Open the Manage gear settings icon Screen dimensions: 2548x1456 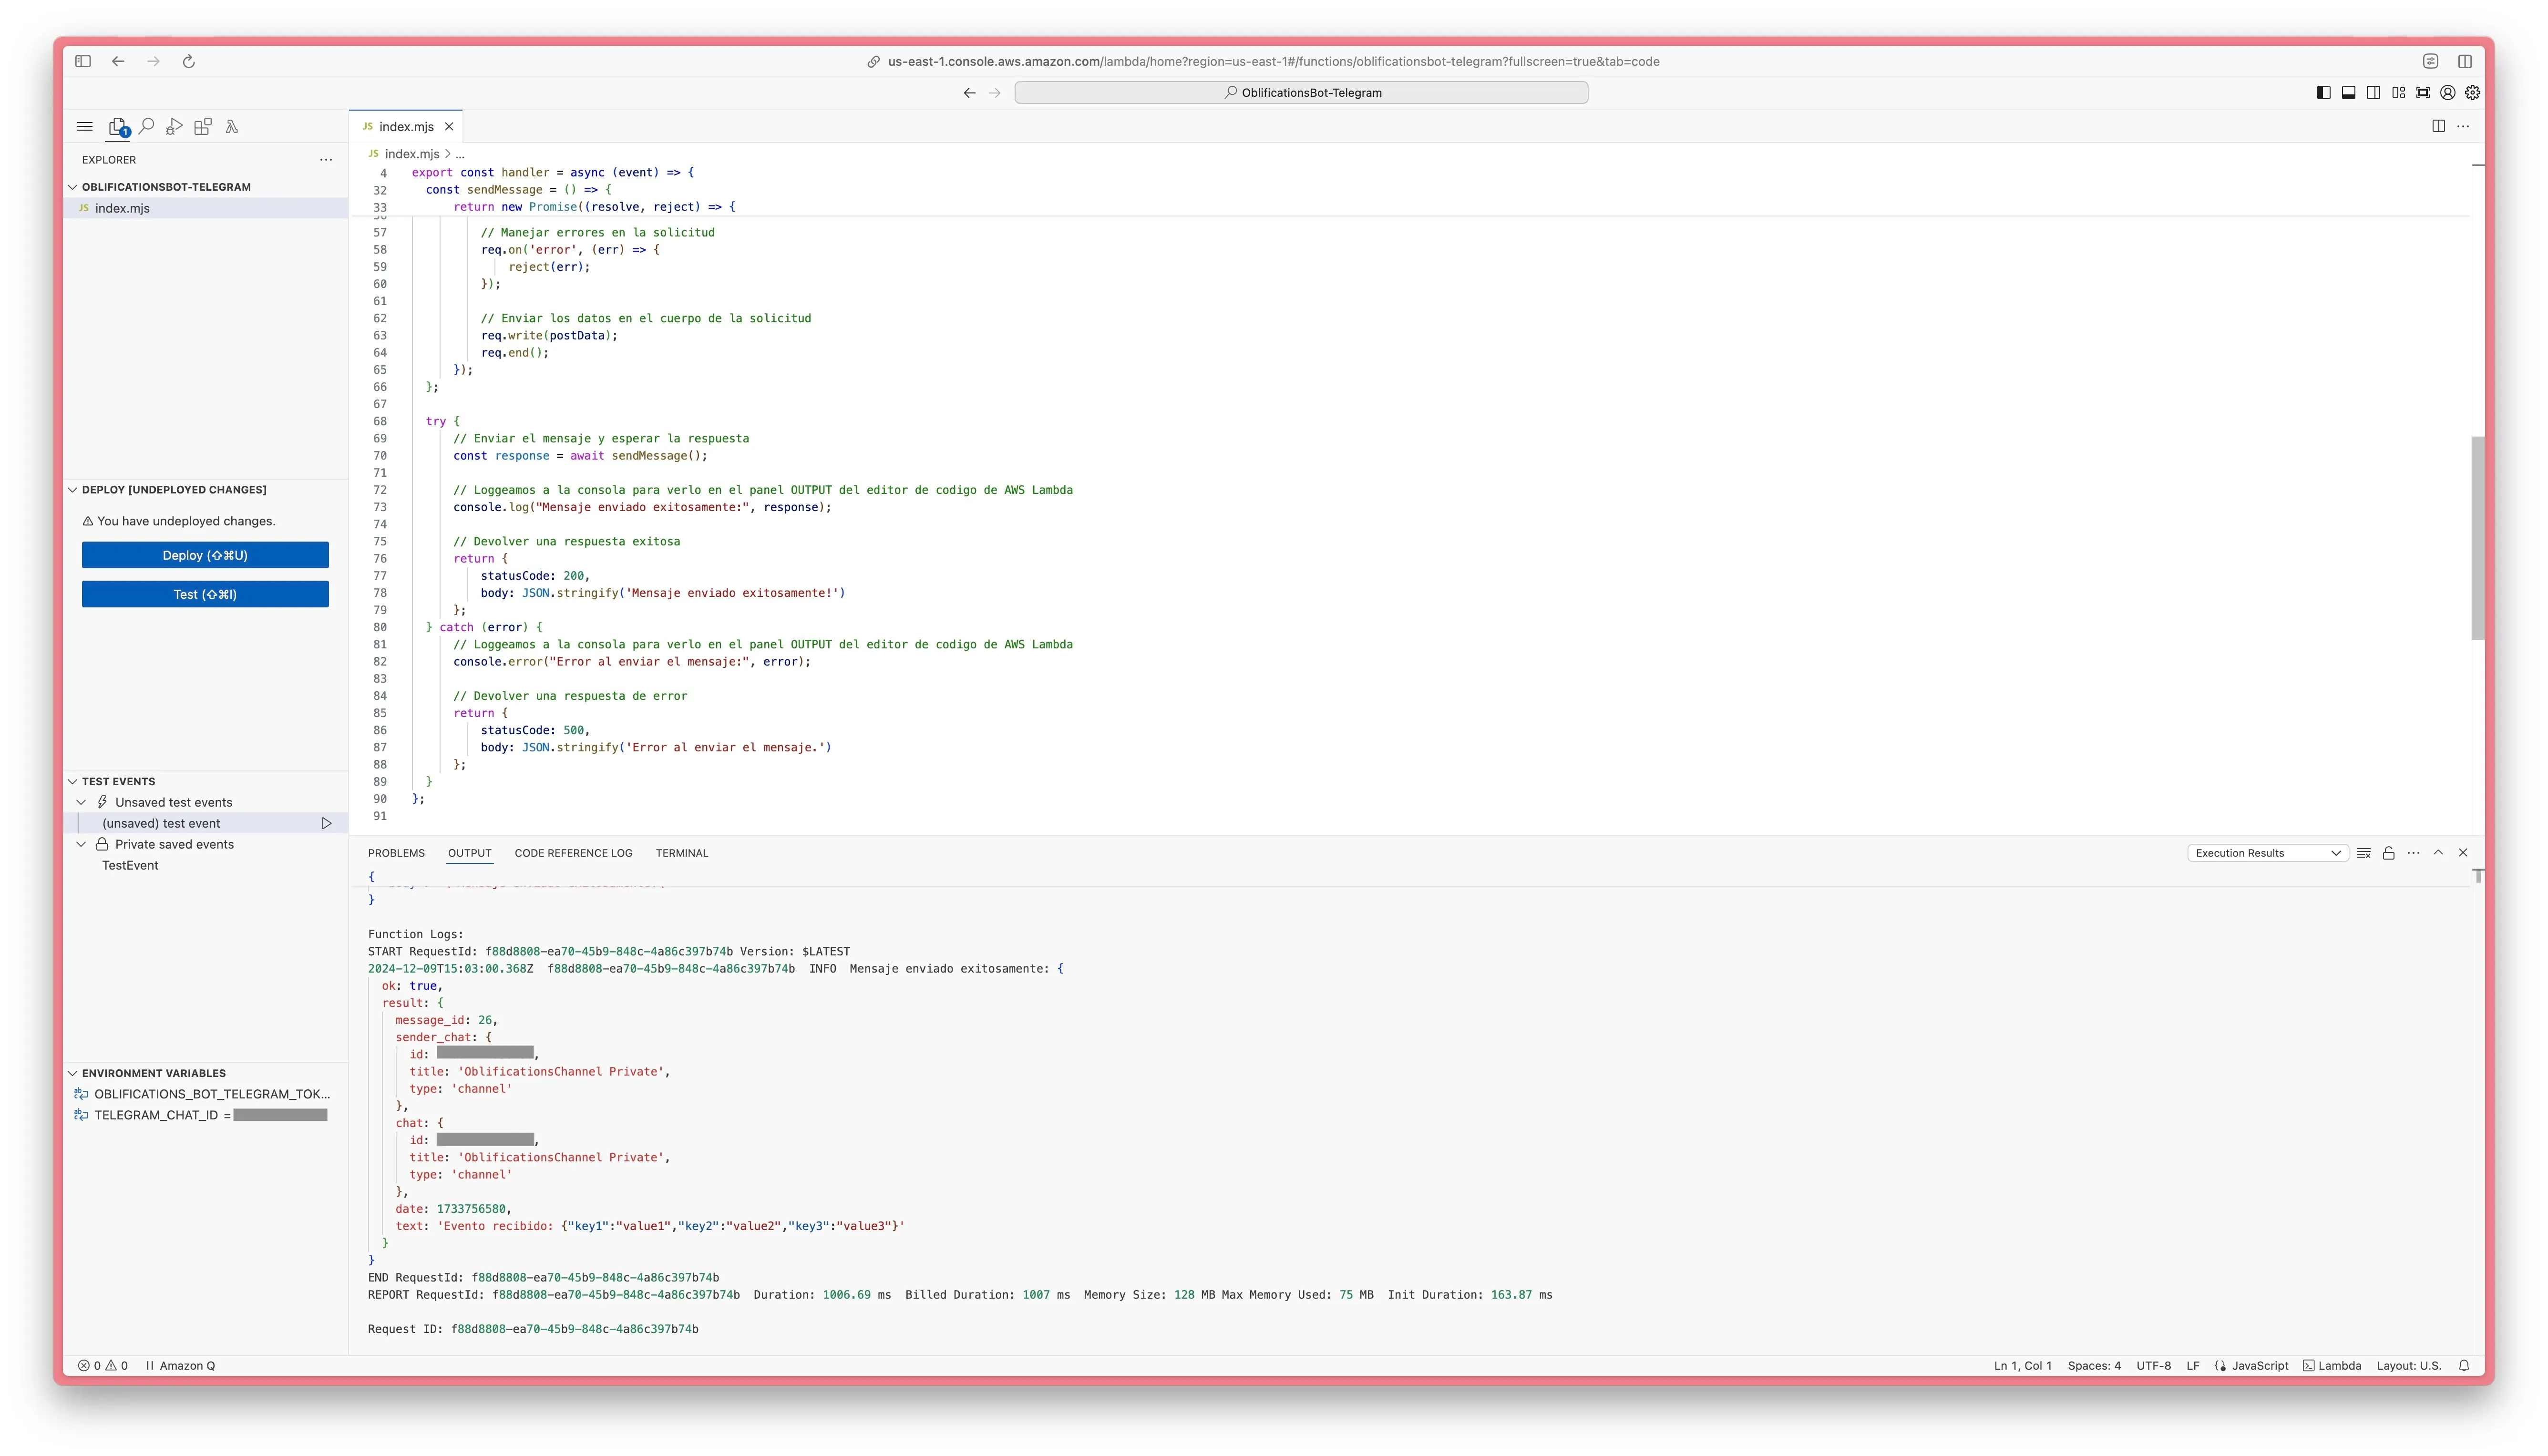point(2473,93)
